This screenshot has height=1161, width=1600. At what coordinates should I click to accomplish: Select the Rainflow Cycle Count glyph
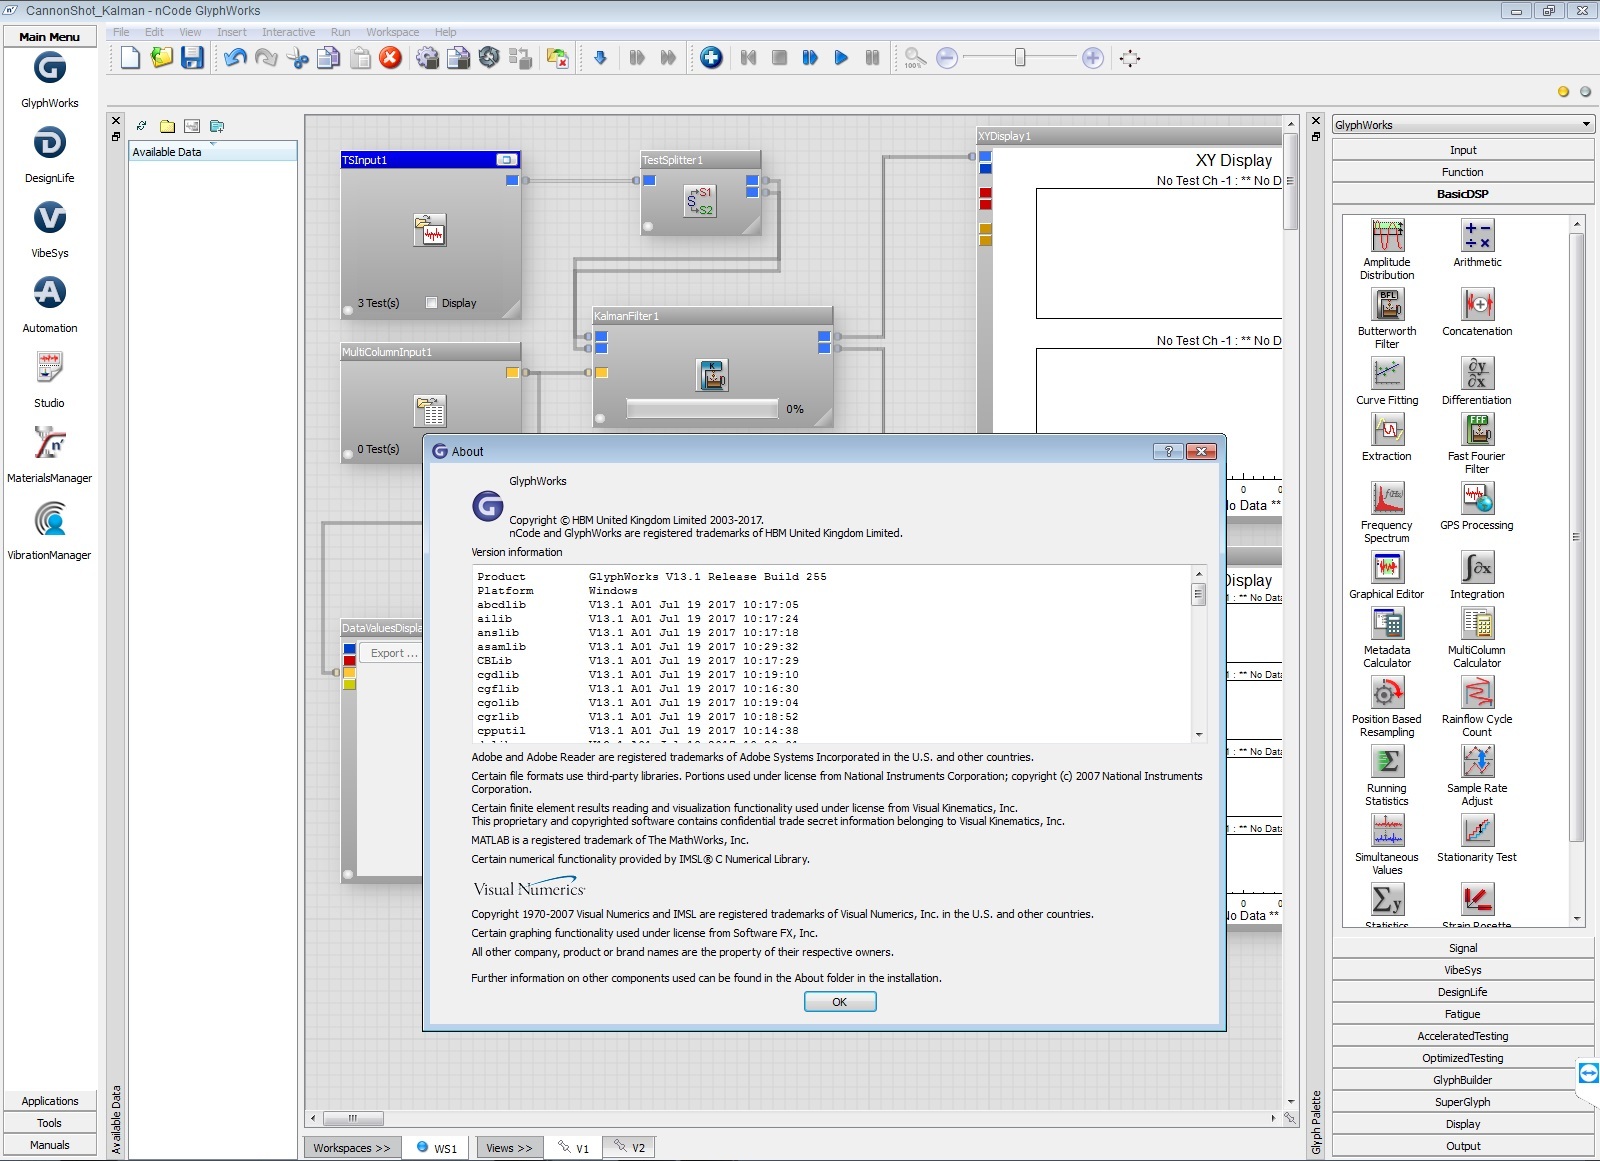pyautogui.click(x=1477, y=692)
